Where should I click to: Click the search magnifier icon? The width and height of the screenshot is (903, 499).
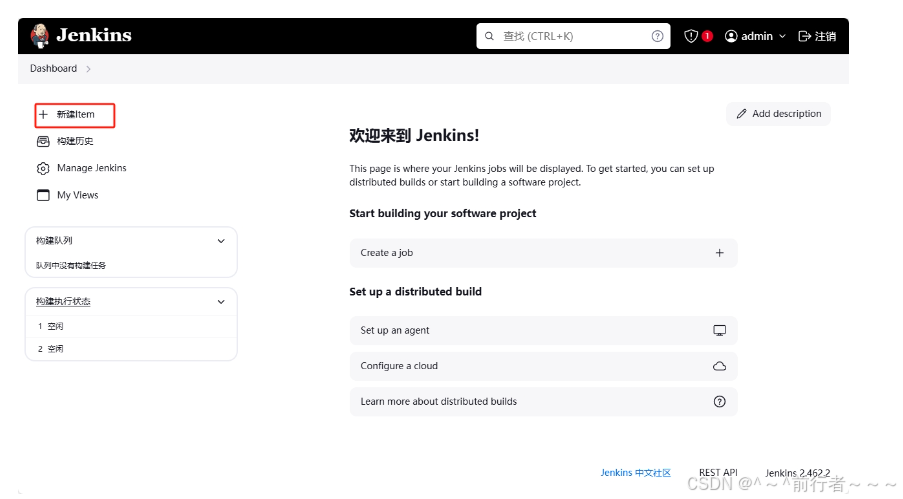489,36
